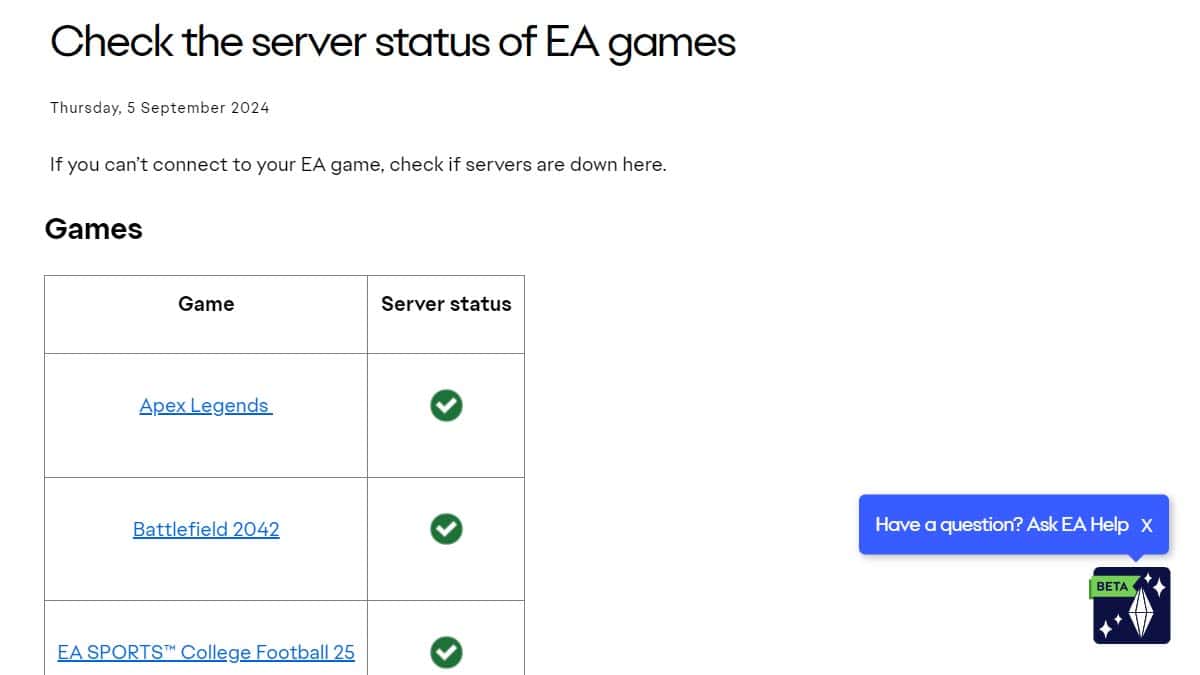Click the College Football 25 green status checkmark
Image resolution: width=1200 pixels, height=675 pixels.
[446, 652]
